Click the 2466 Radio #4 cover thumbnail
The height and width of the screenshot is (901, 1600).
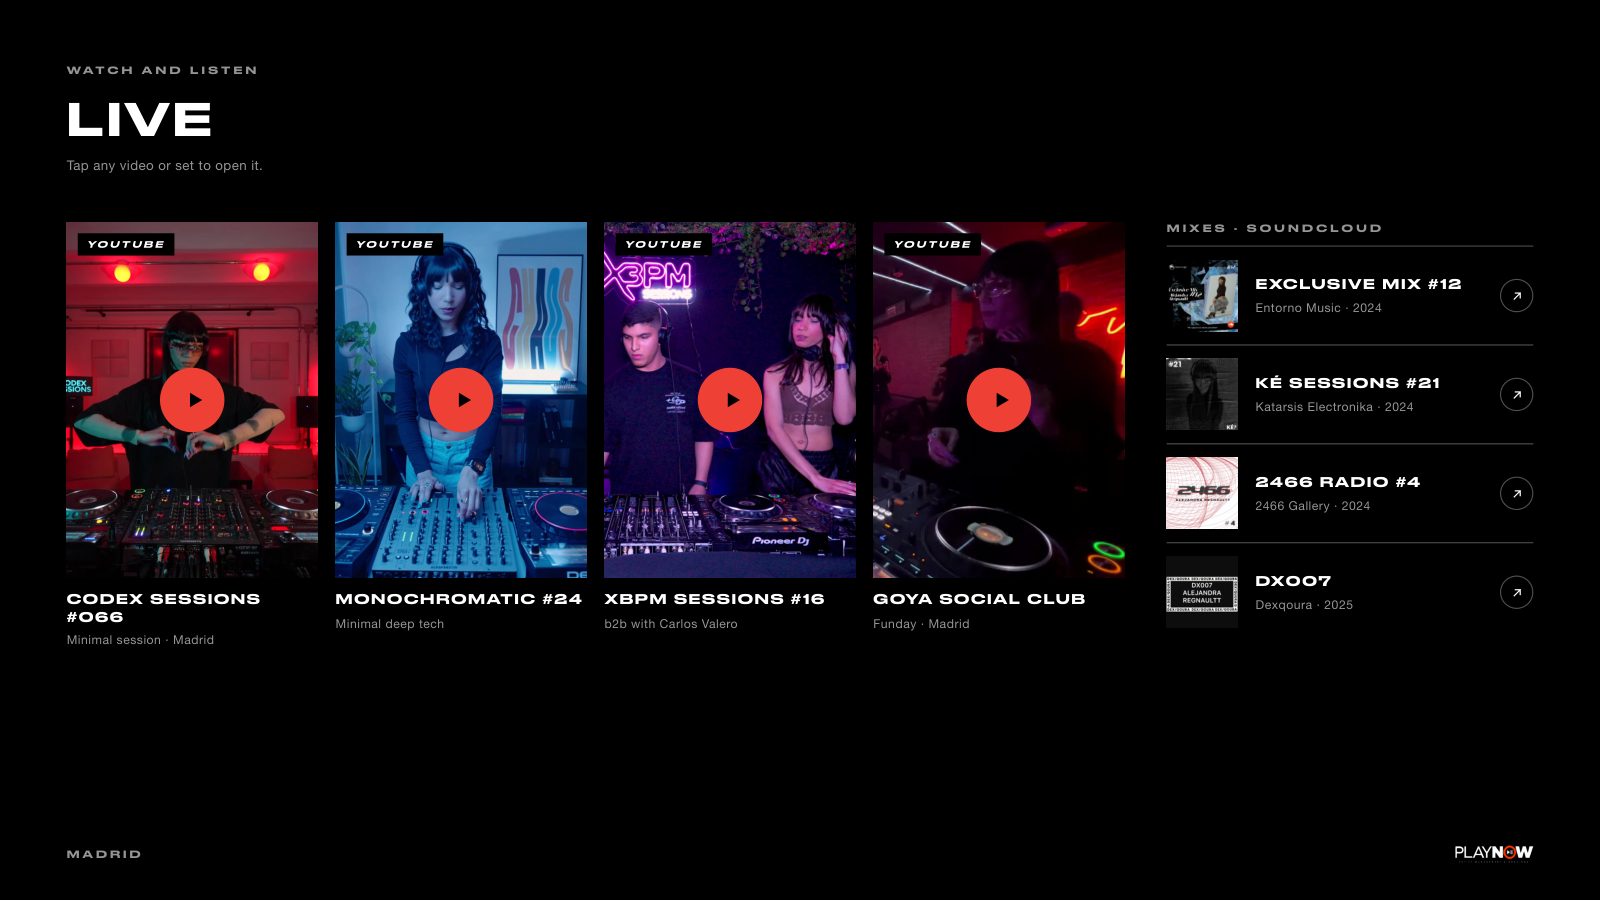[x=1202, y=494]
